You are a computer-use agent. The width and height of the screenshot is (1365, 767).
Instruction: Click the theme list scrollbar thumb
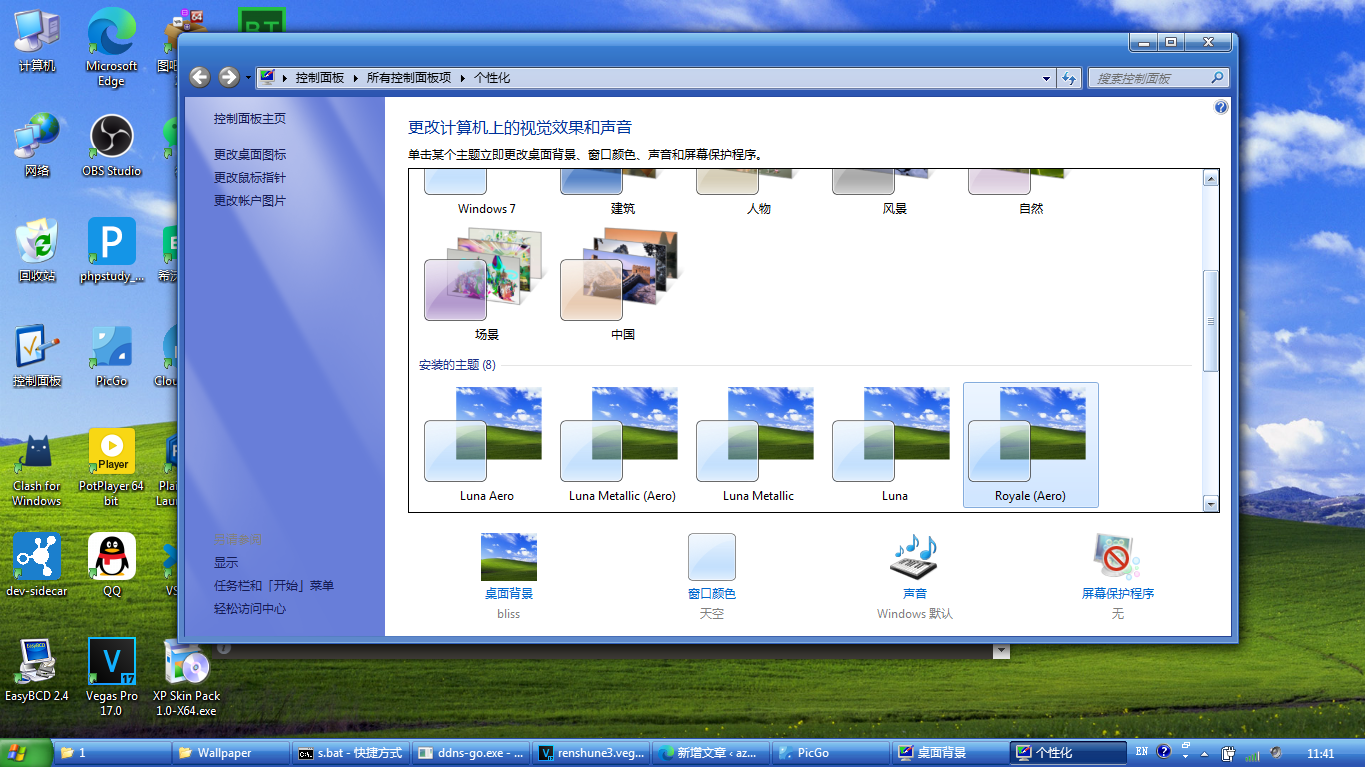[x=1211, y=321]
